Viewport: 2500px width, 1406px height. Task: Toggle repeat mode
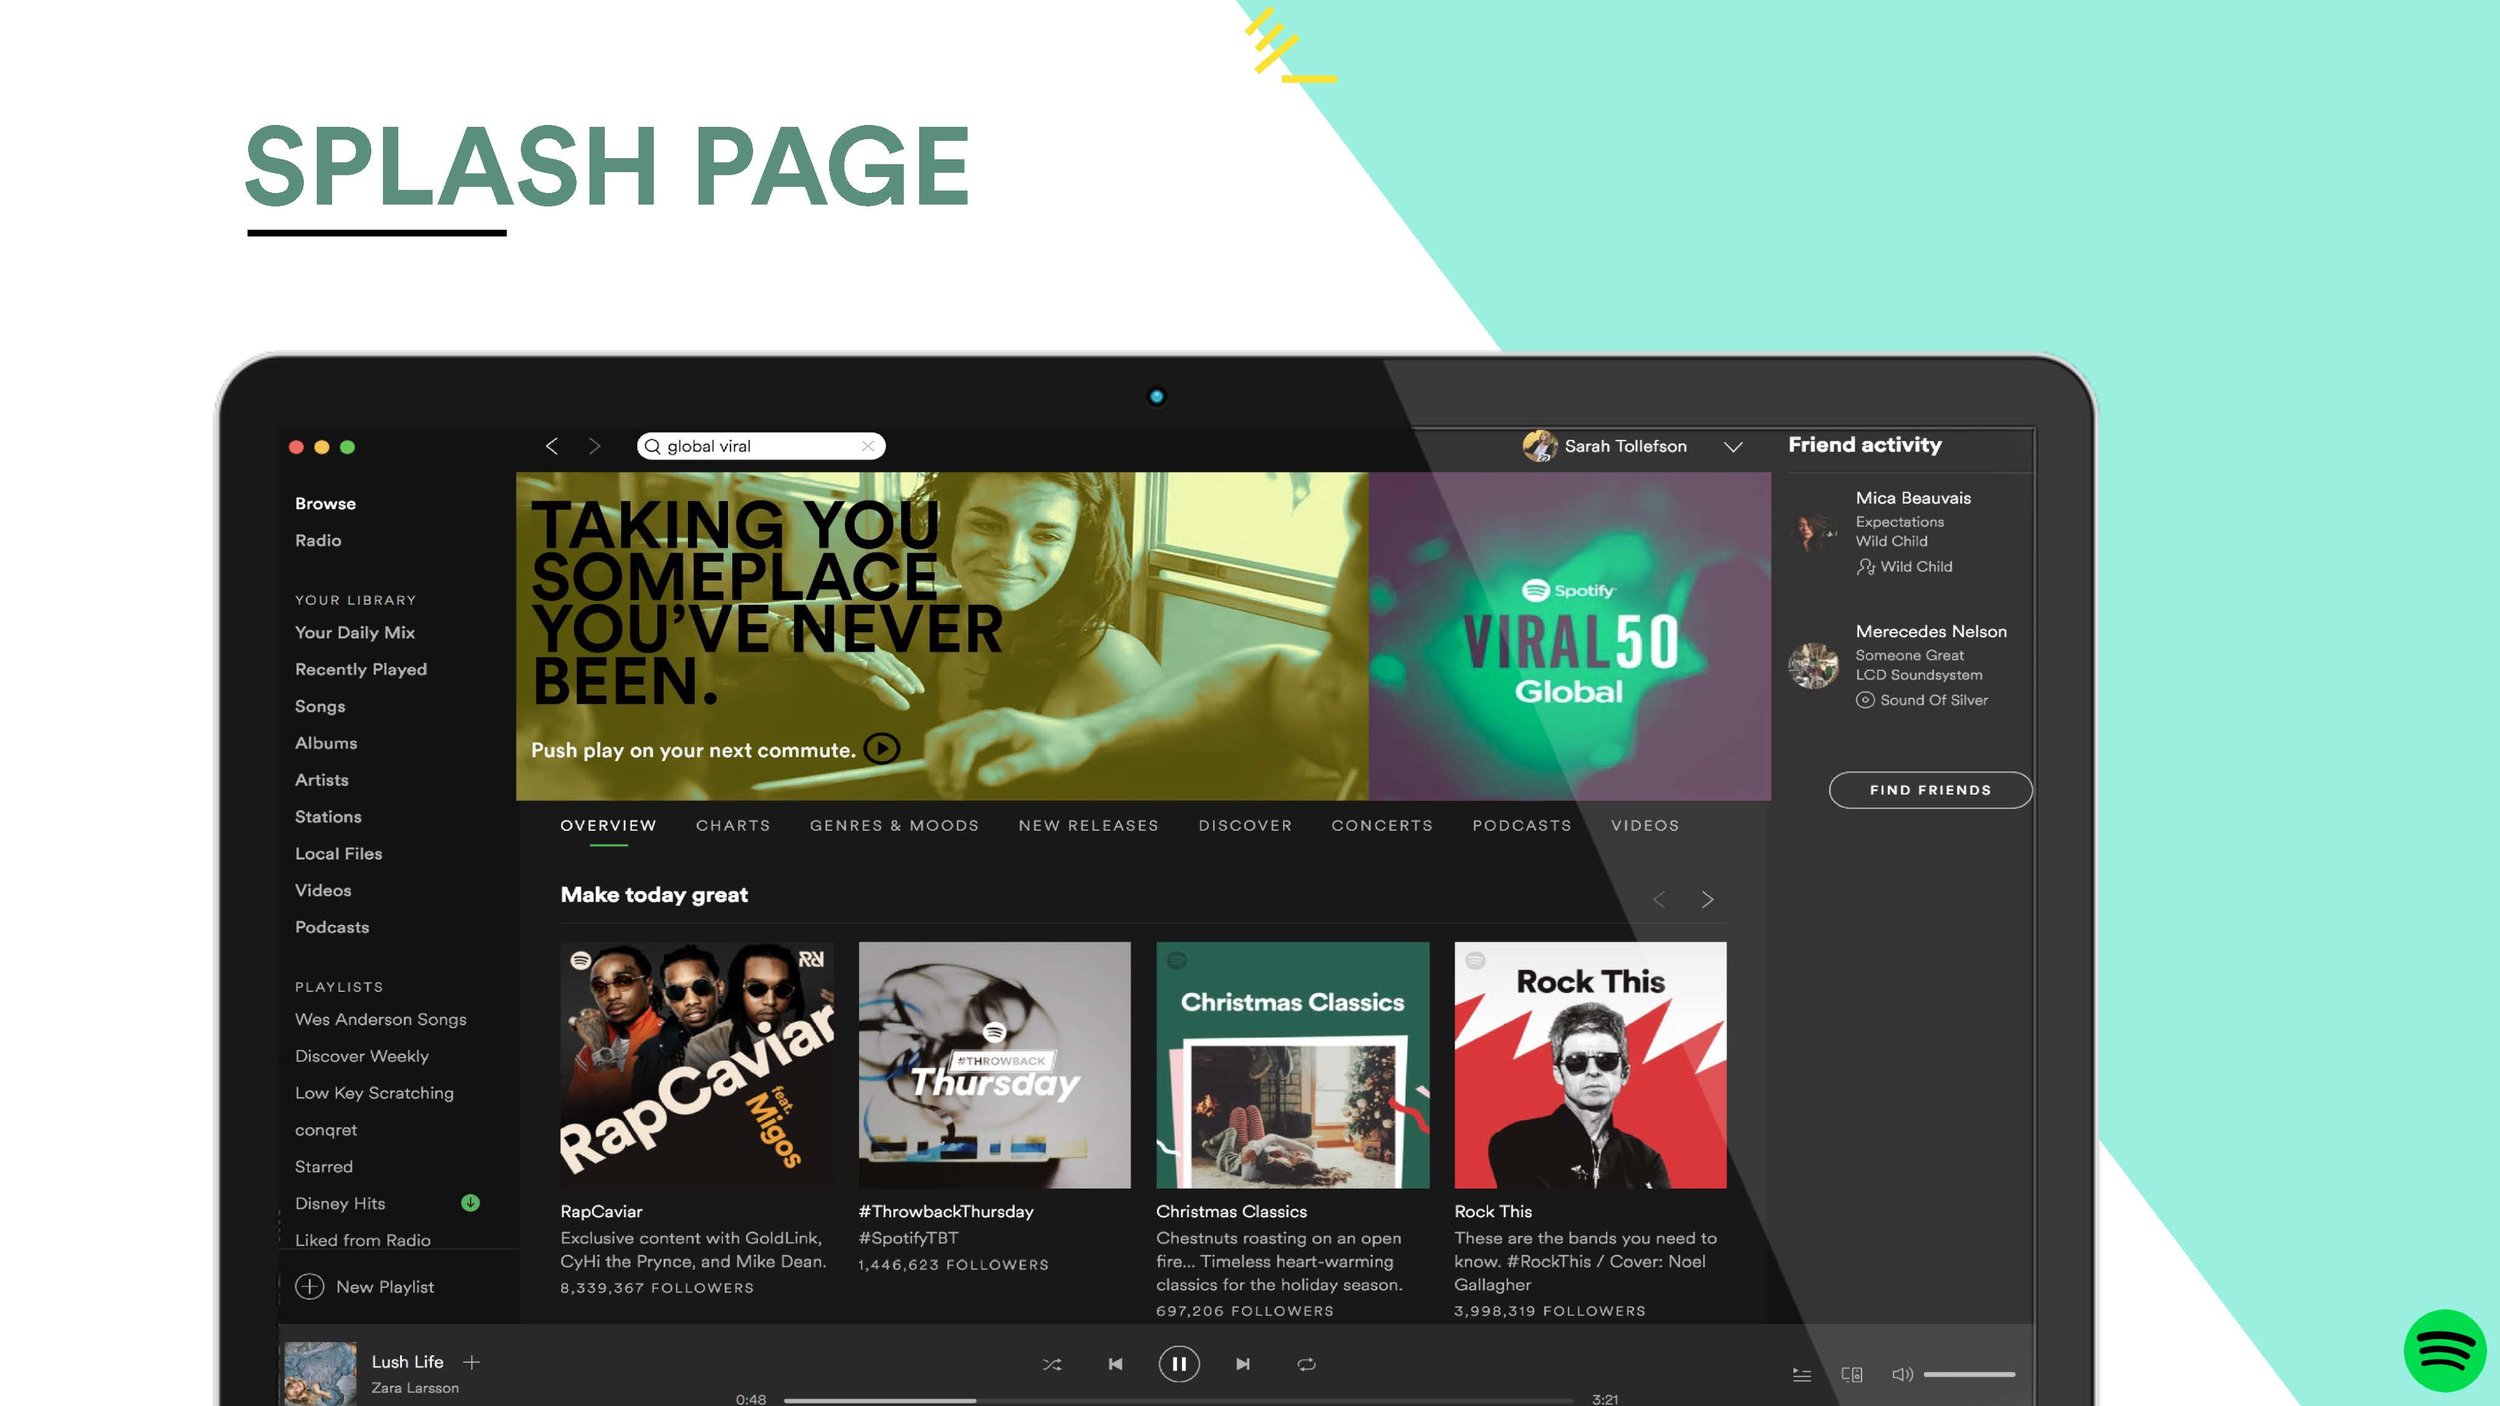(x=1306, y=1364)
